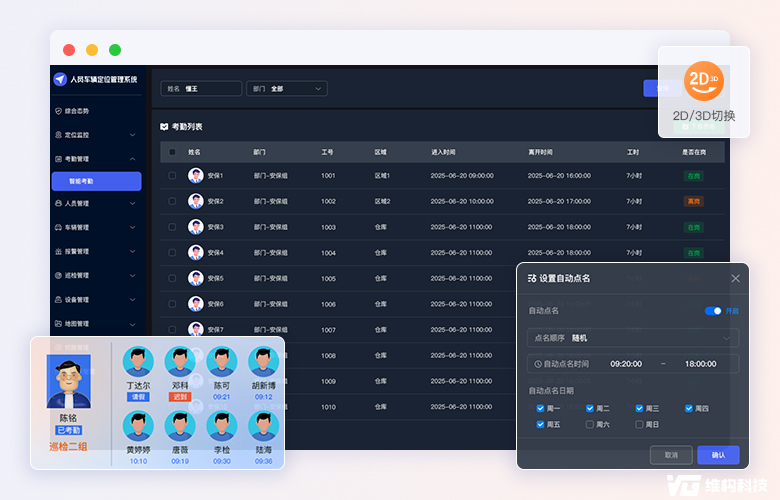Turn off the 自动点名 toggle switch
The height and width of the screenshot is (500, 780).
point(713,311)
